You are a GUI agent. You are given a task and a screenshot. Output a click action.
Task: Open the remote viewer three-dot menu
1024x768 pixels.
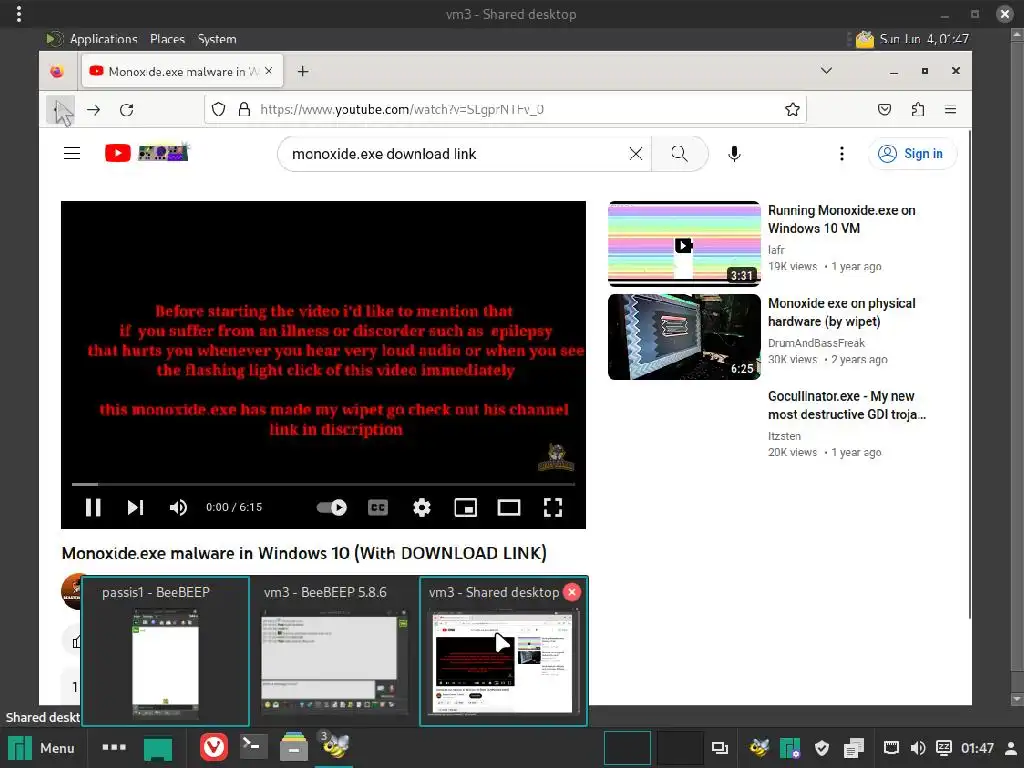click(x=18, y=14)
